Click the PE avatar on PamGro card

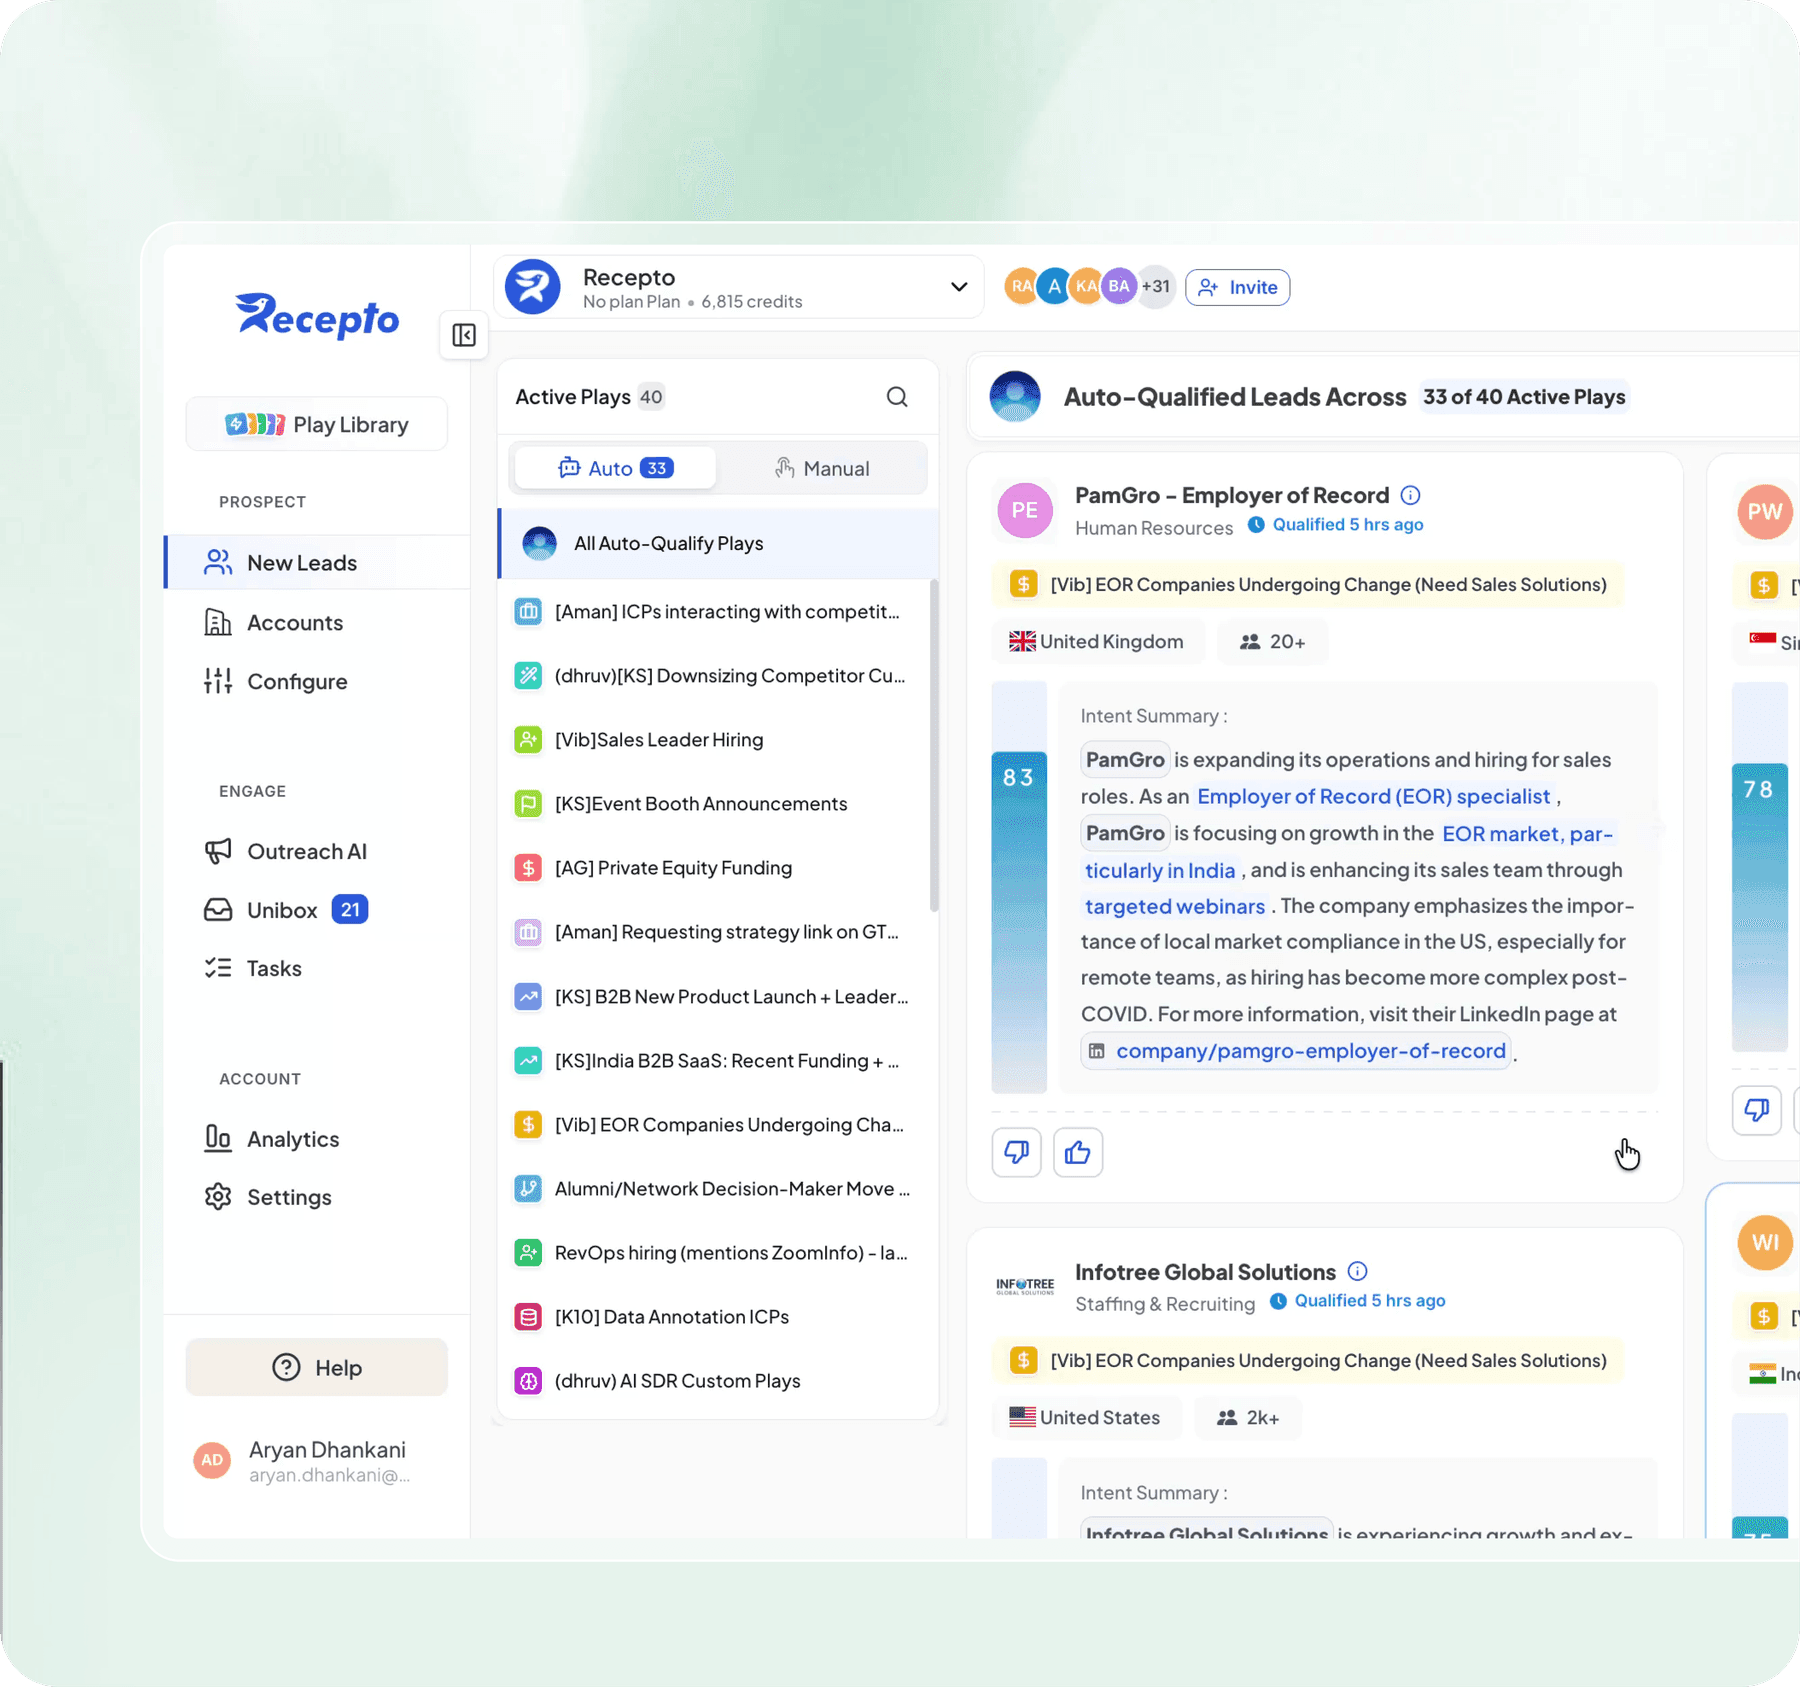click(1025, 510)
